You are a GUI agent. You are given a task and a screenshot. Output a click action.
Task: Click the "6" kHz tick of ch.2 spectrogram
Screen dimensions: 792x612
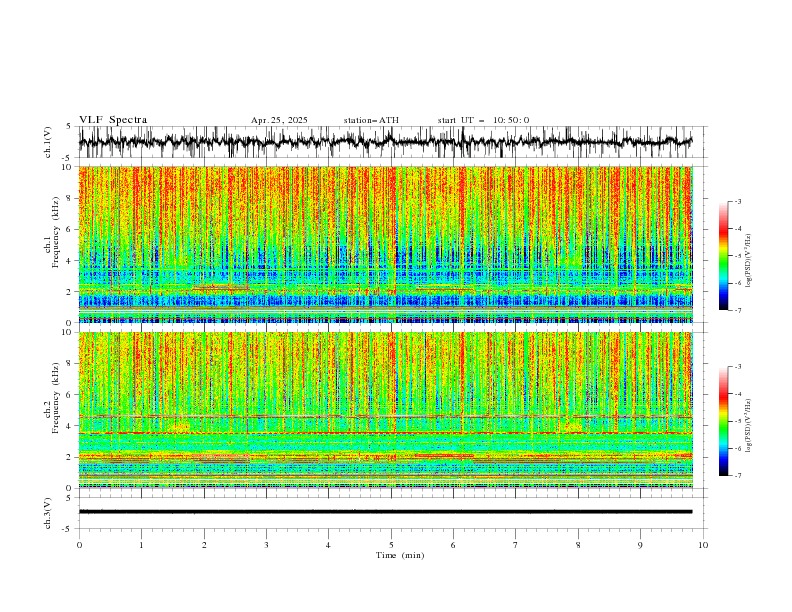coord(70,394)
